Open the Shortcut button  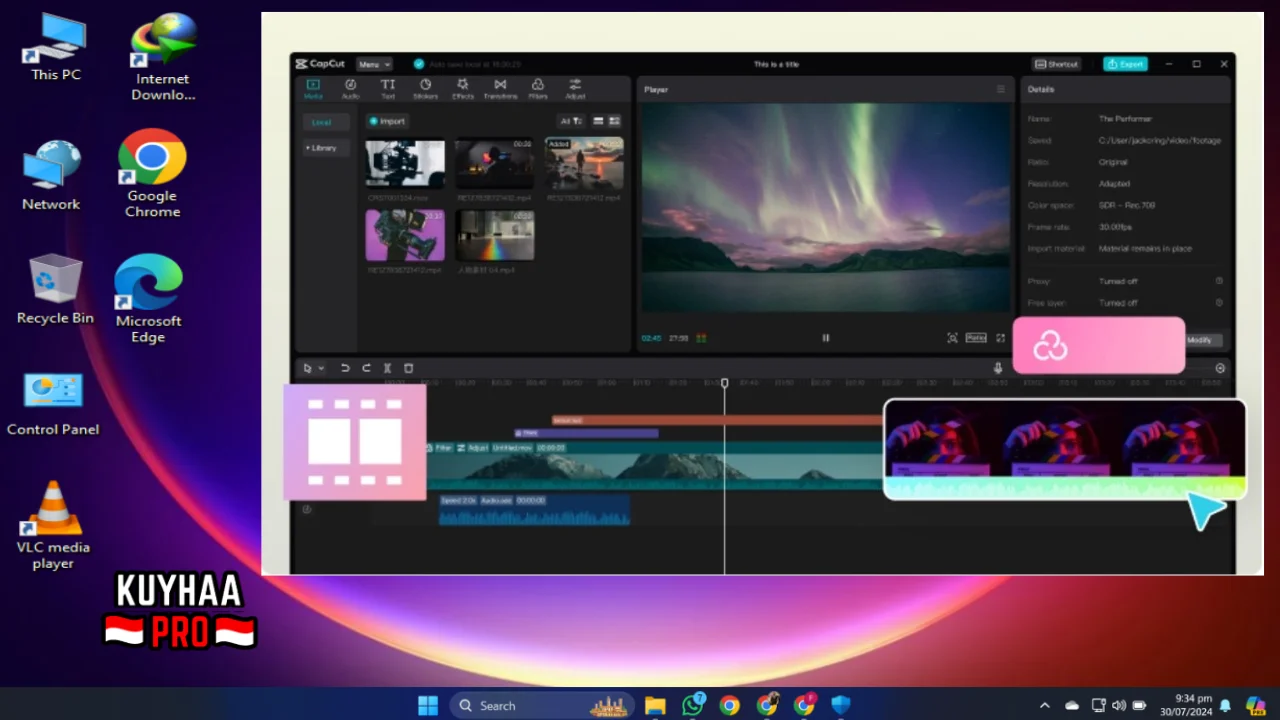coord(1057,64)
